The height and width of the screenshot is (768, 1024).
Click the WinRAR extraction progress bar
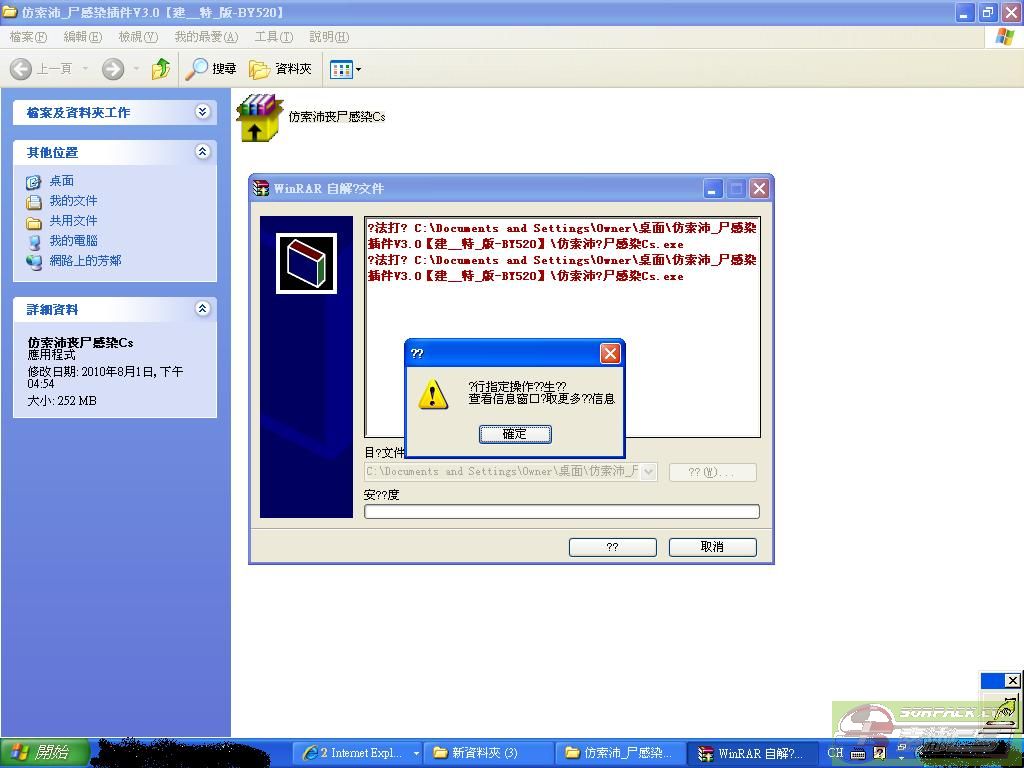click(561, 512)
